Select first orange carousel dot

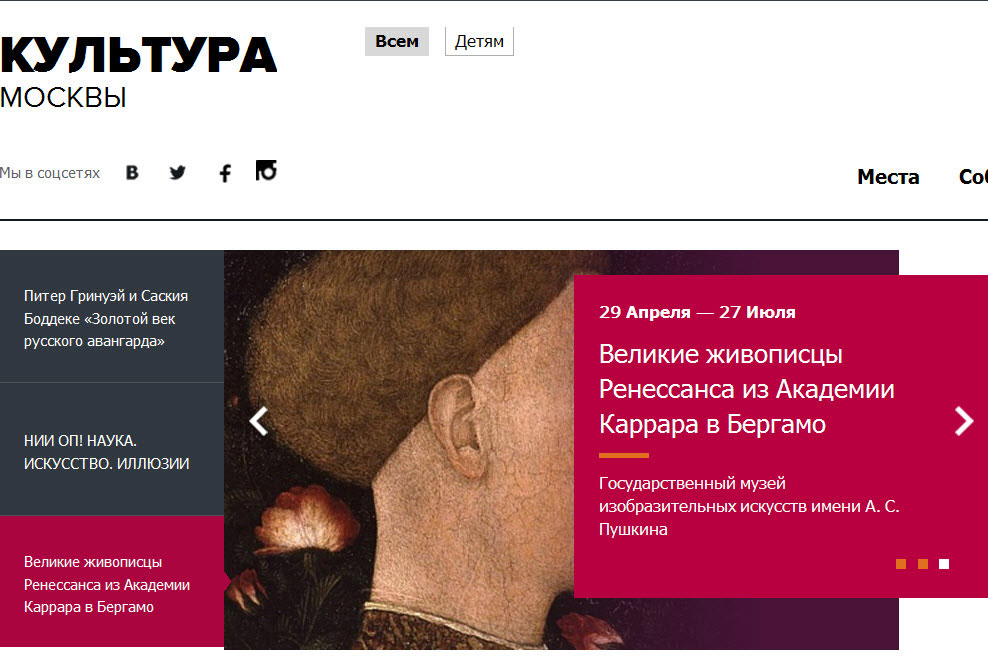(x=901, y=564)
